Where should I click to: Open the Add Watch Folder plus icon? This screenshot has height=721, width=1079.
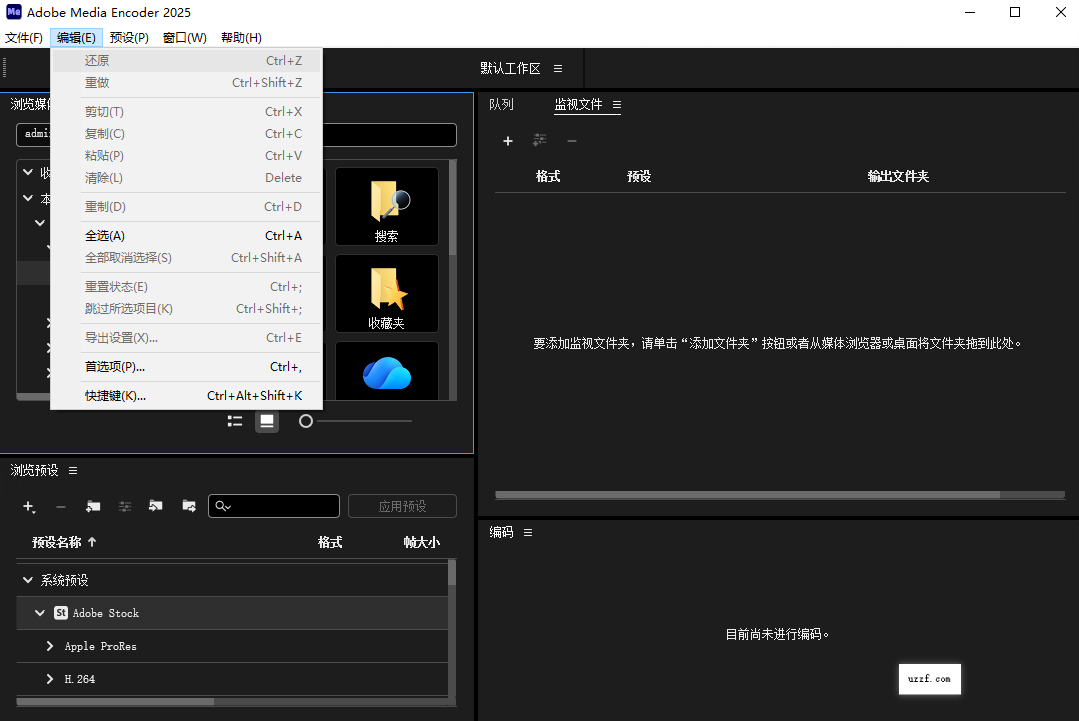(x=507, y=141)
